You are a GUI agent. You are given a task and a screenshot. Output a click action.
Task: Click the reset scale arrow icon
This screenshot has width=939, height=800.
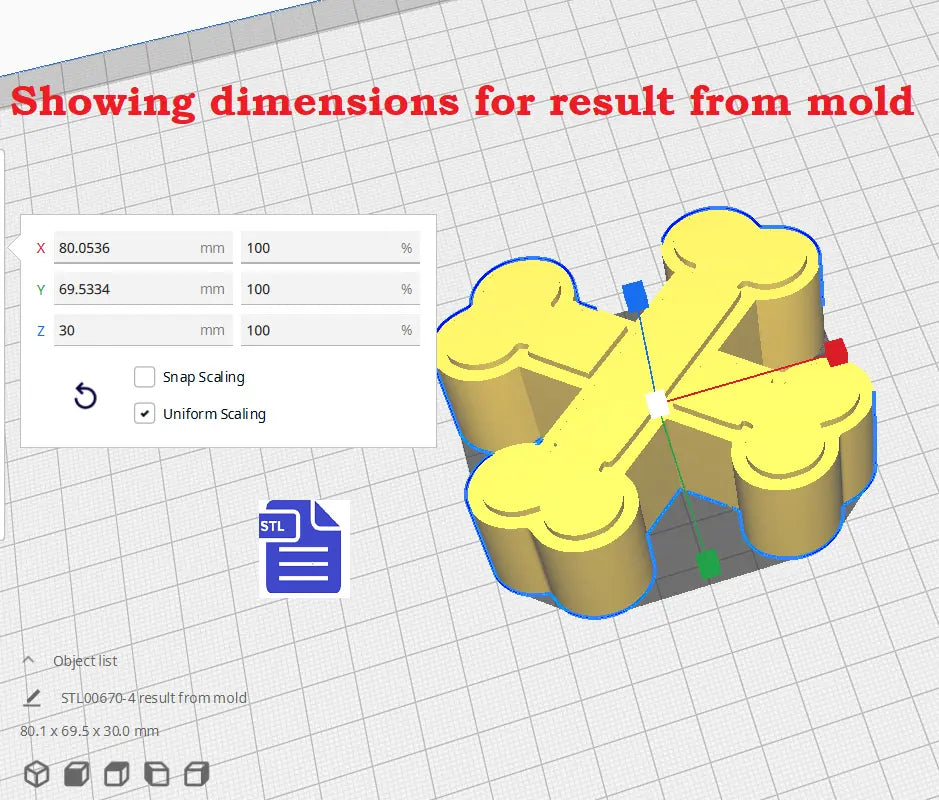tap(86, 397)
